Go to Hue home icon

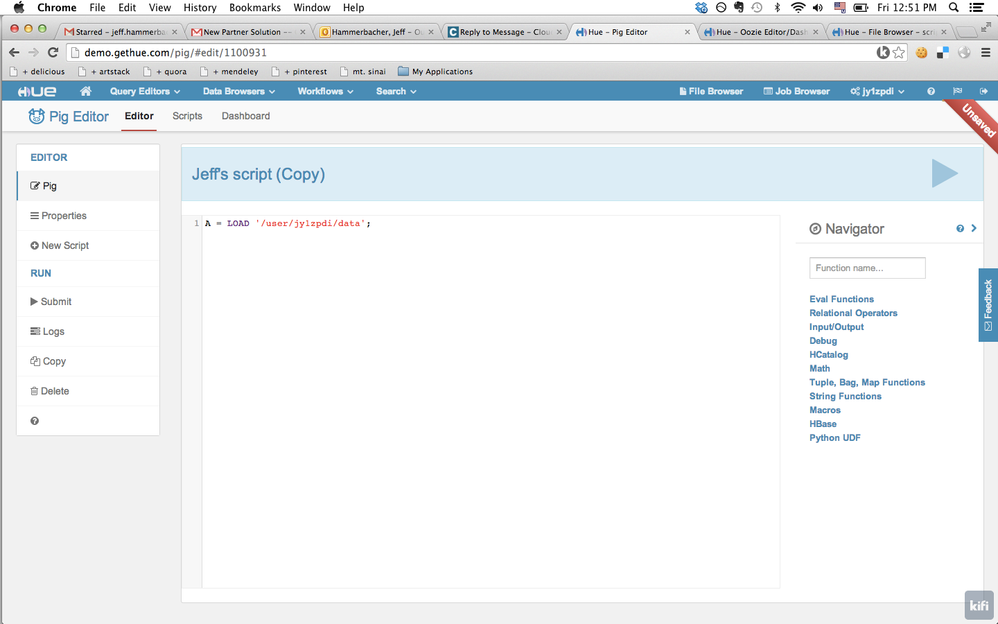coord(85,91)
